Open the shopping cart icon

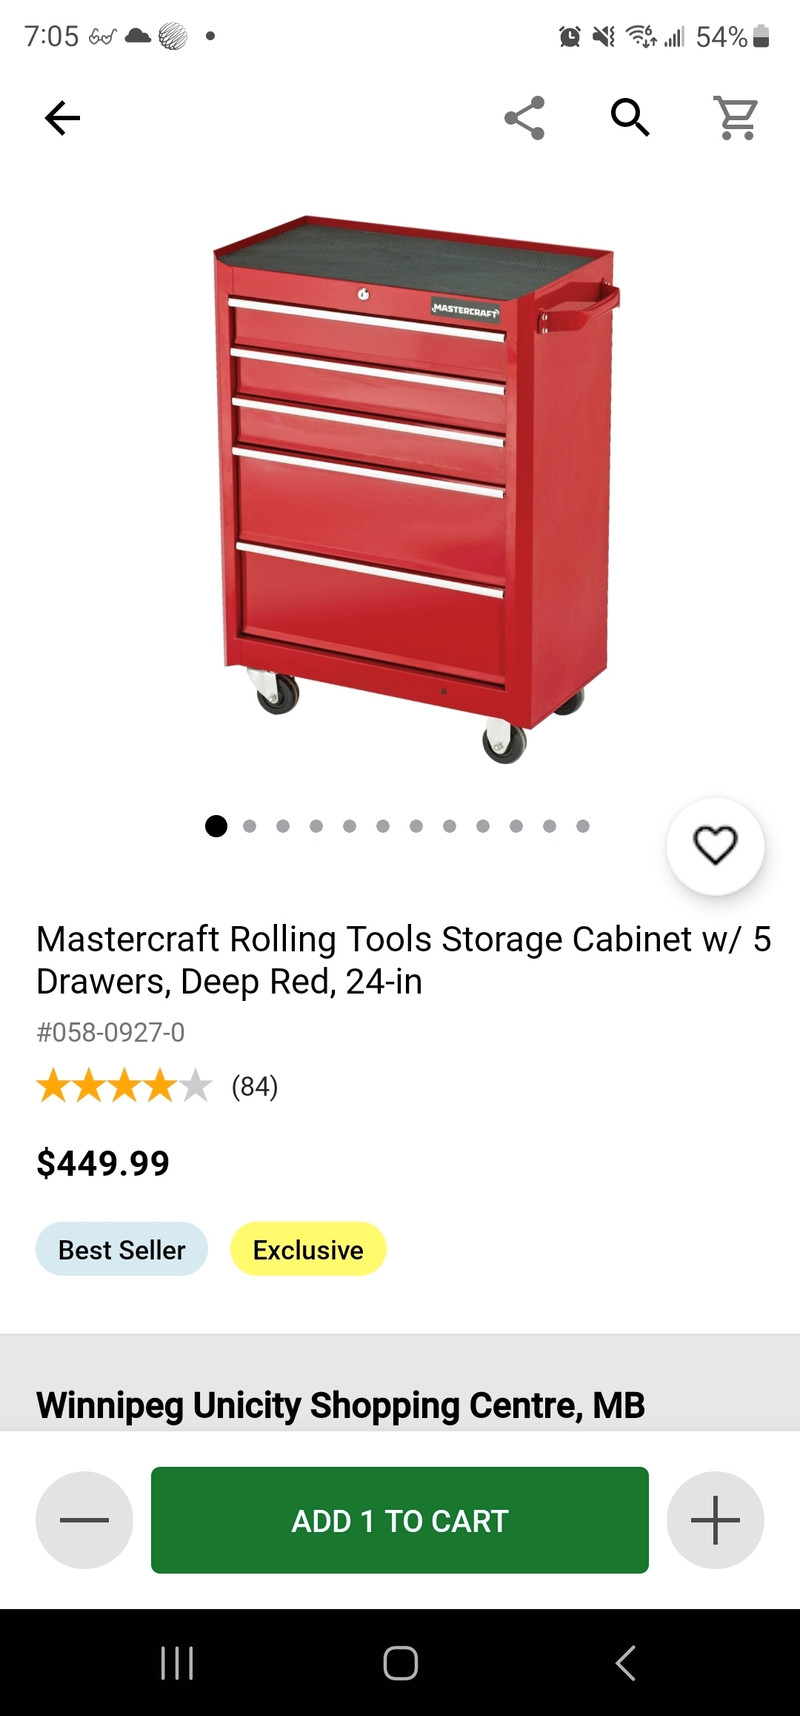(736, 118)
